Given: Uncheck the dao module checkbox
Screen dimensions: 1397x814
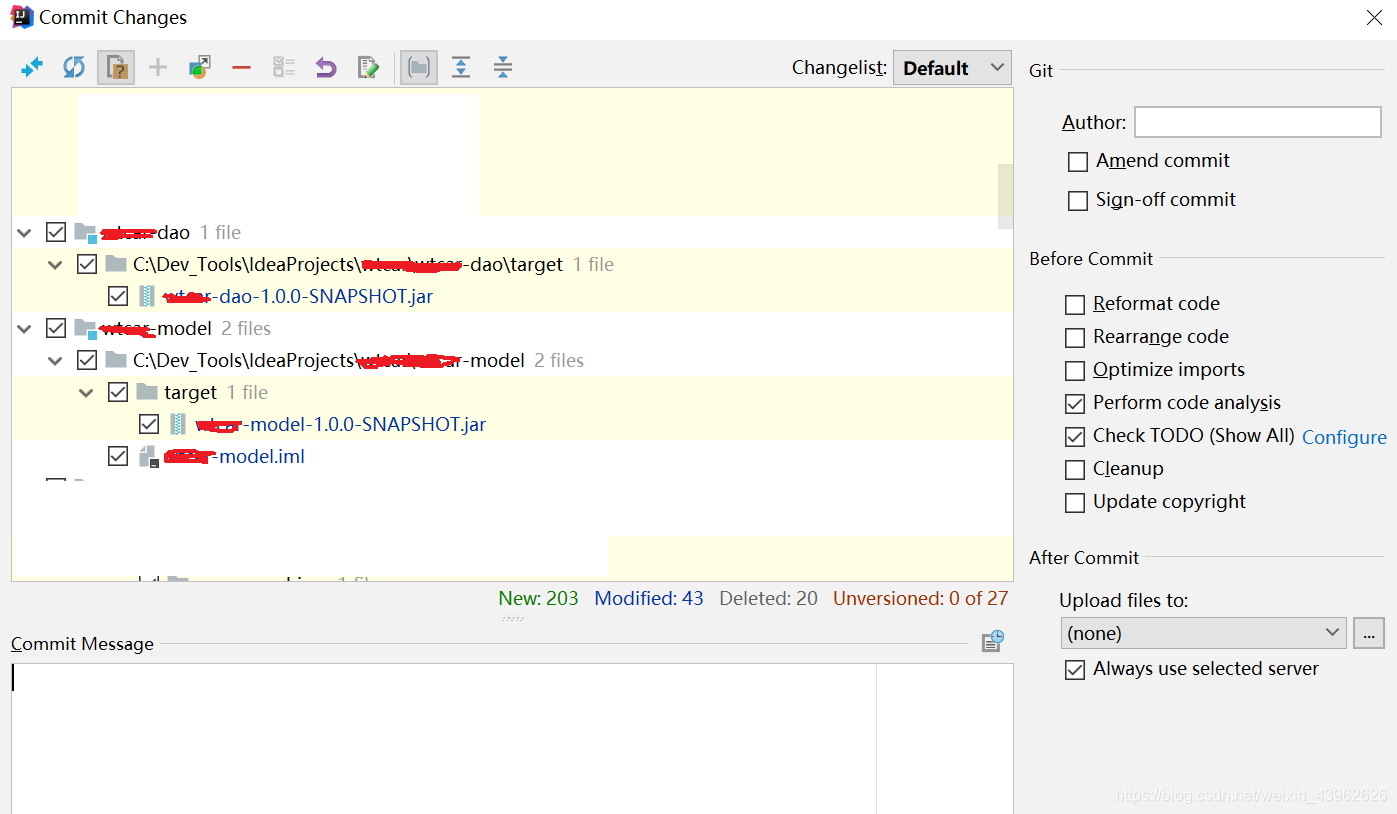Looking at the screenshot, I should (56, 232).
